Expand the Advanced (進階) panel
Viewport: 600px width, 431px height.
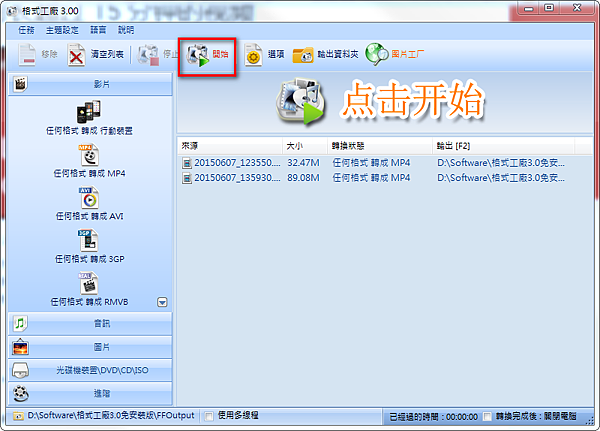[90, 393]
